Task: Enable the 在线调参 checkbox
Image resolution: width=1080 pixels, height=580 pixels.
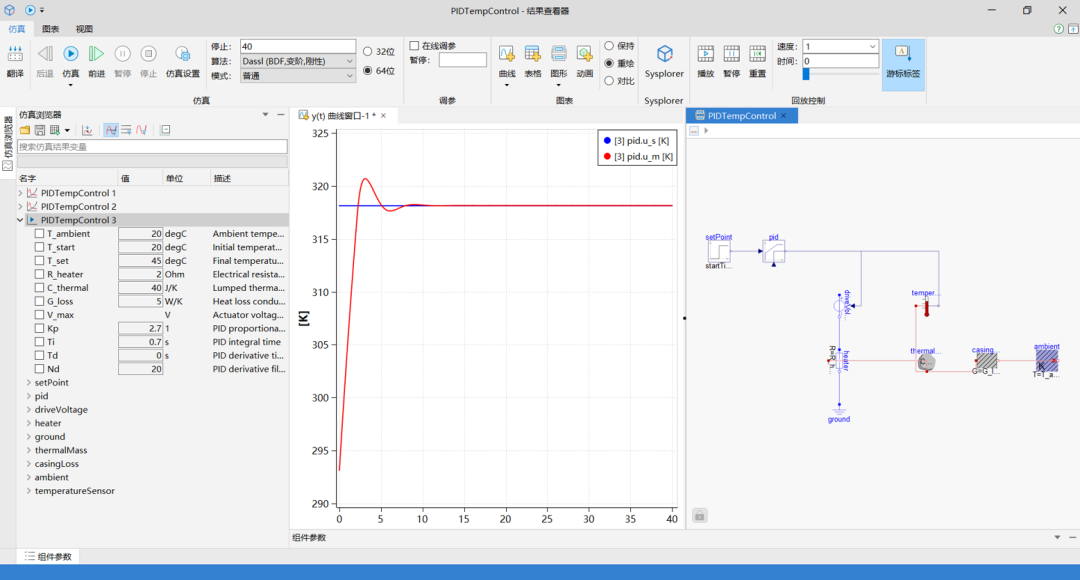Action: coord(414,45)
